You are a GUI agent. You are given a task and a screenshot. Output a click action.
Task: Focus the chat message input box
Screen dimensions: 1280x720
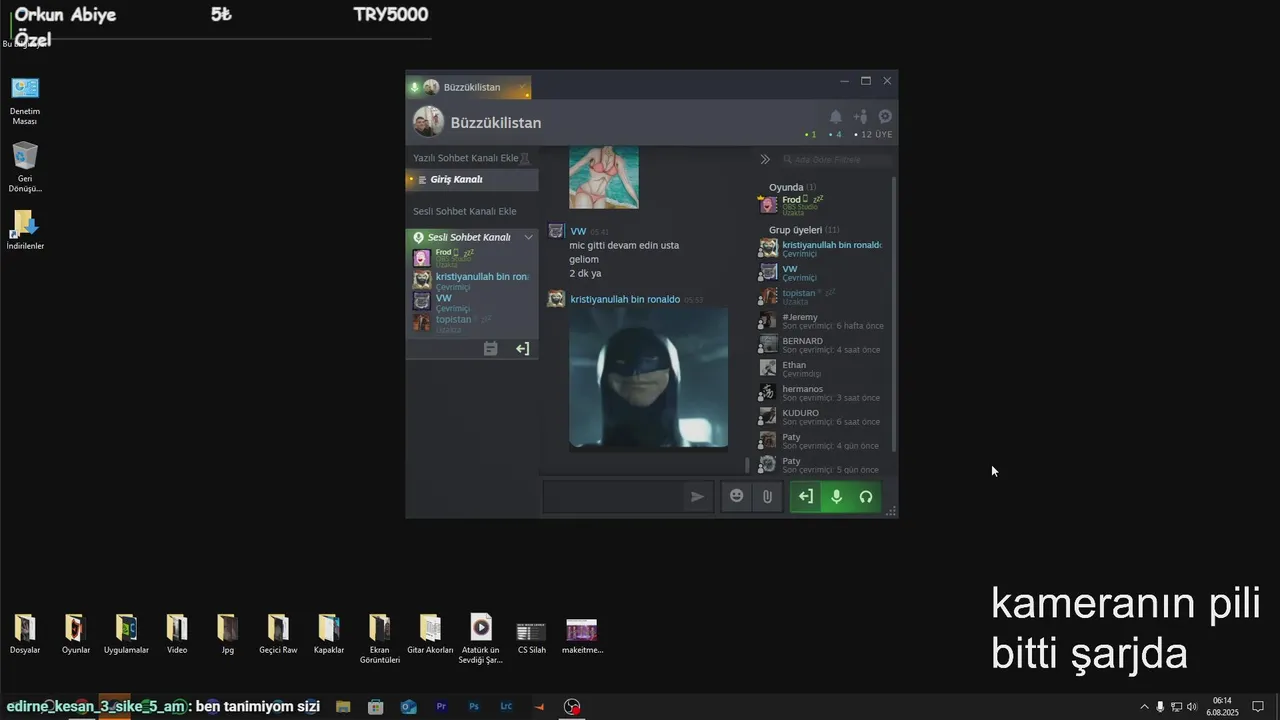click(614, 496)
